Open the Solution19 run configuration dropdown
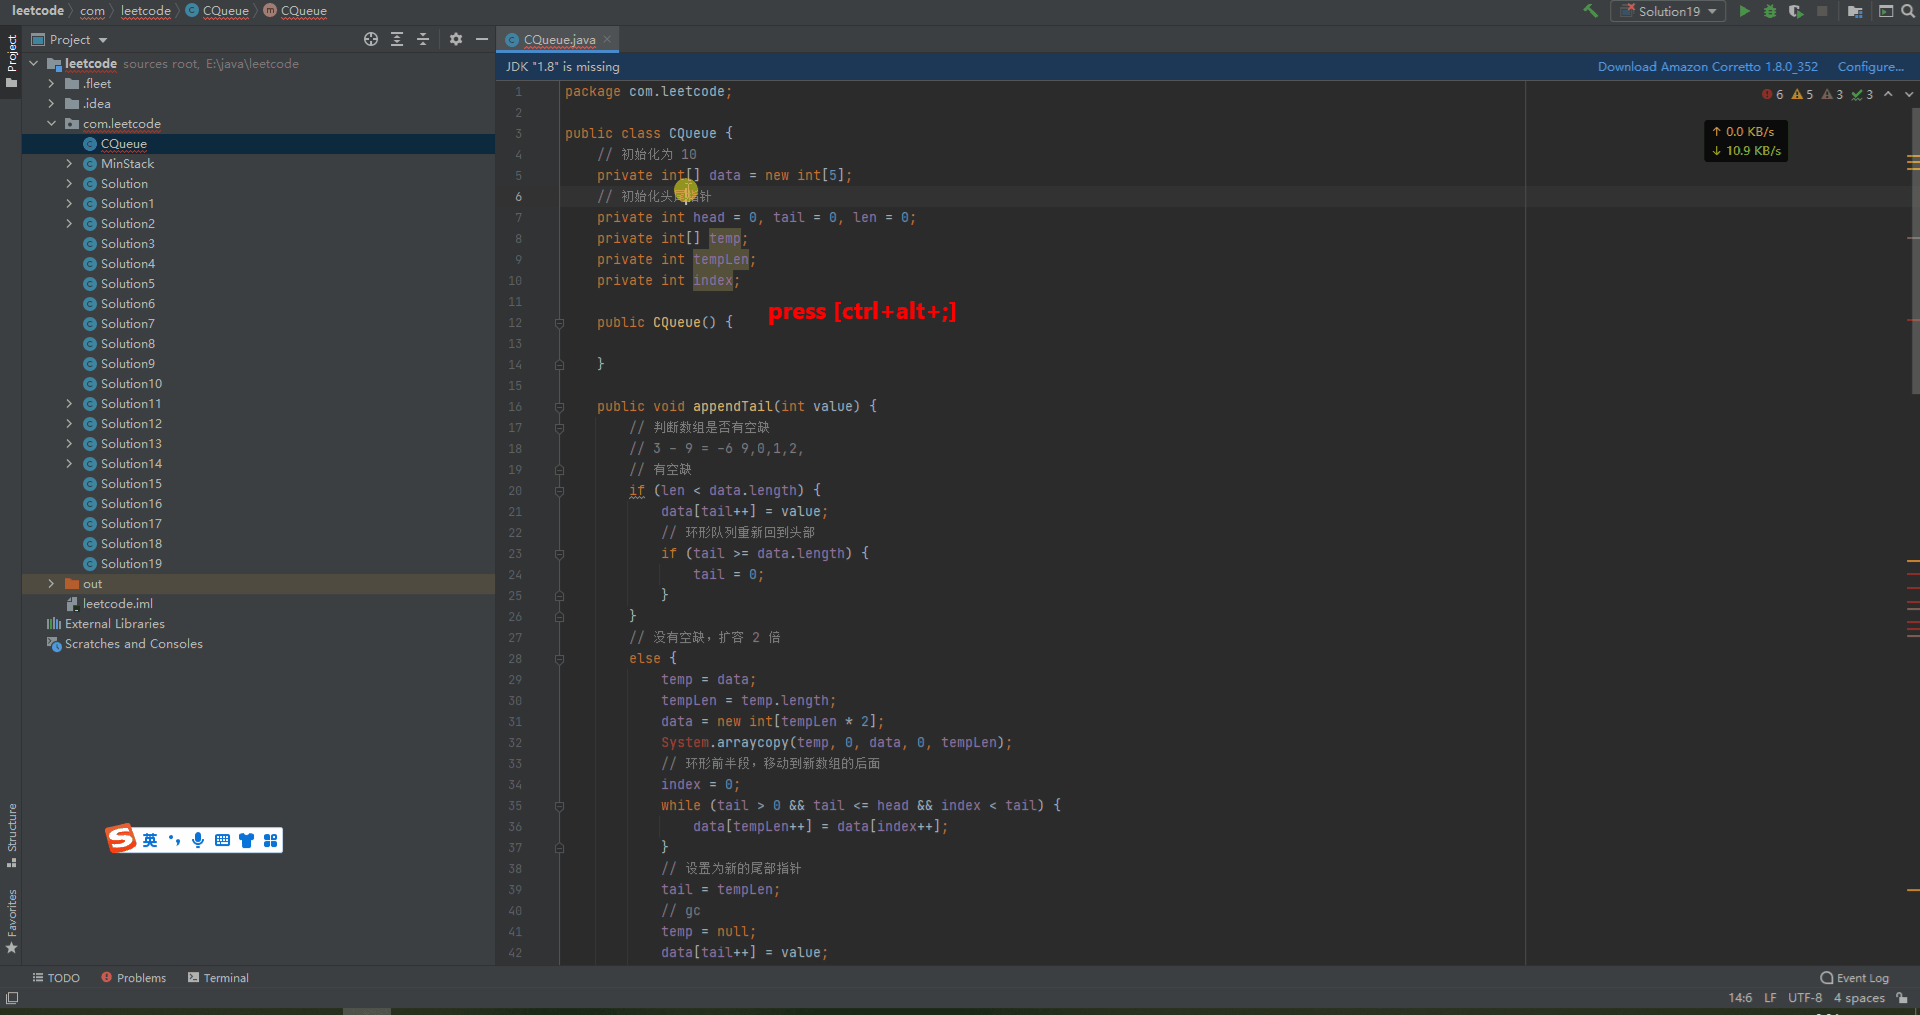The height and width of the screenshot is (1015, 1920). 1669,11
